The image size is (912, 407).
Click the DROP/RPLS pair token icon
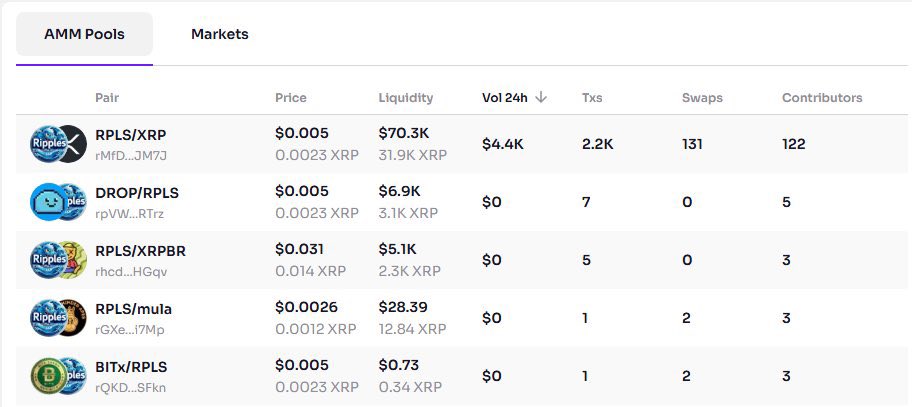point(58,202)
